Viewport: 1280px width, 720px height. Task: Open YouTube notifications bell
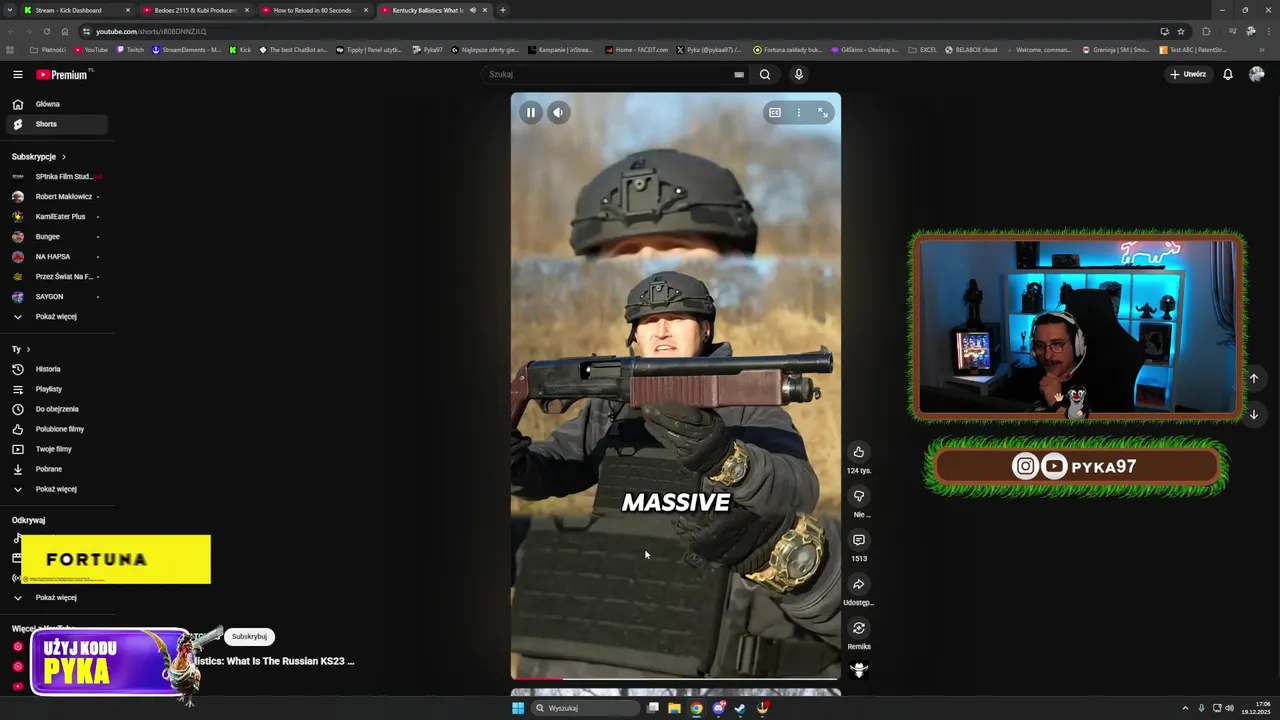coord(1228,74)
